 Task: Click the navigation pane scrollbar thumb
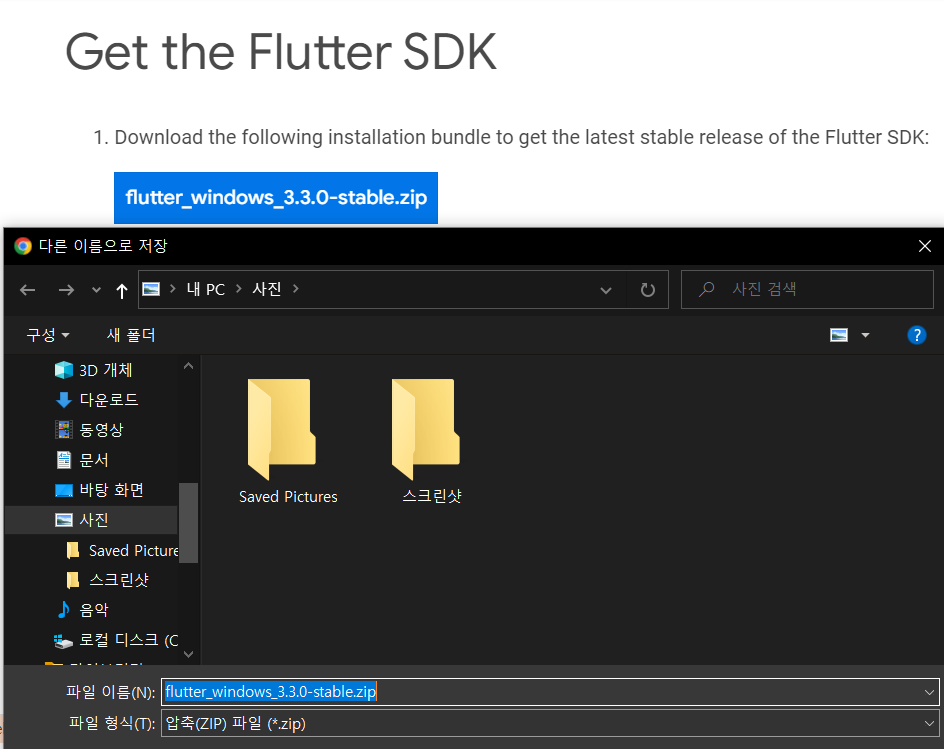click(x=188, y=523)
